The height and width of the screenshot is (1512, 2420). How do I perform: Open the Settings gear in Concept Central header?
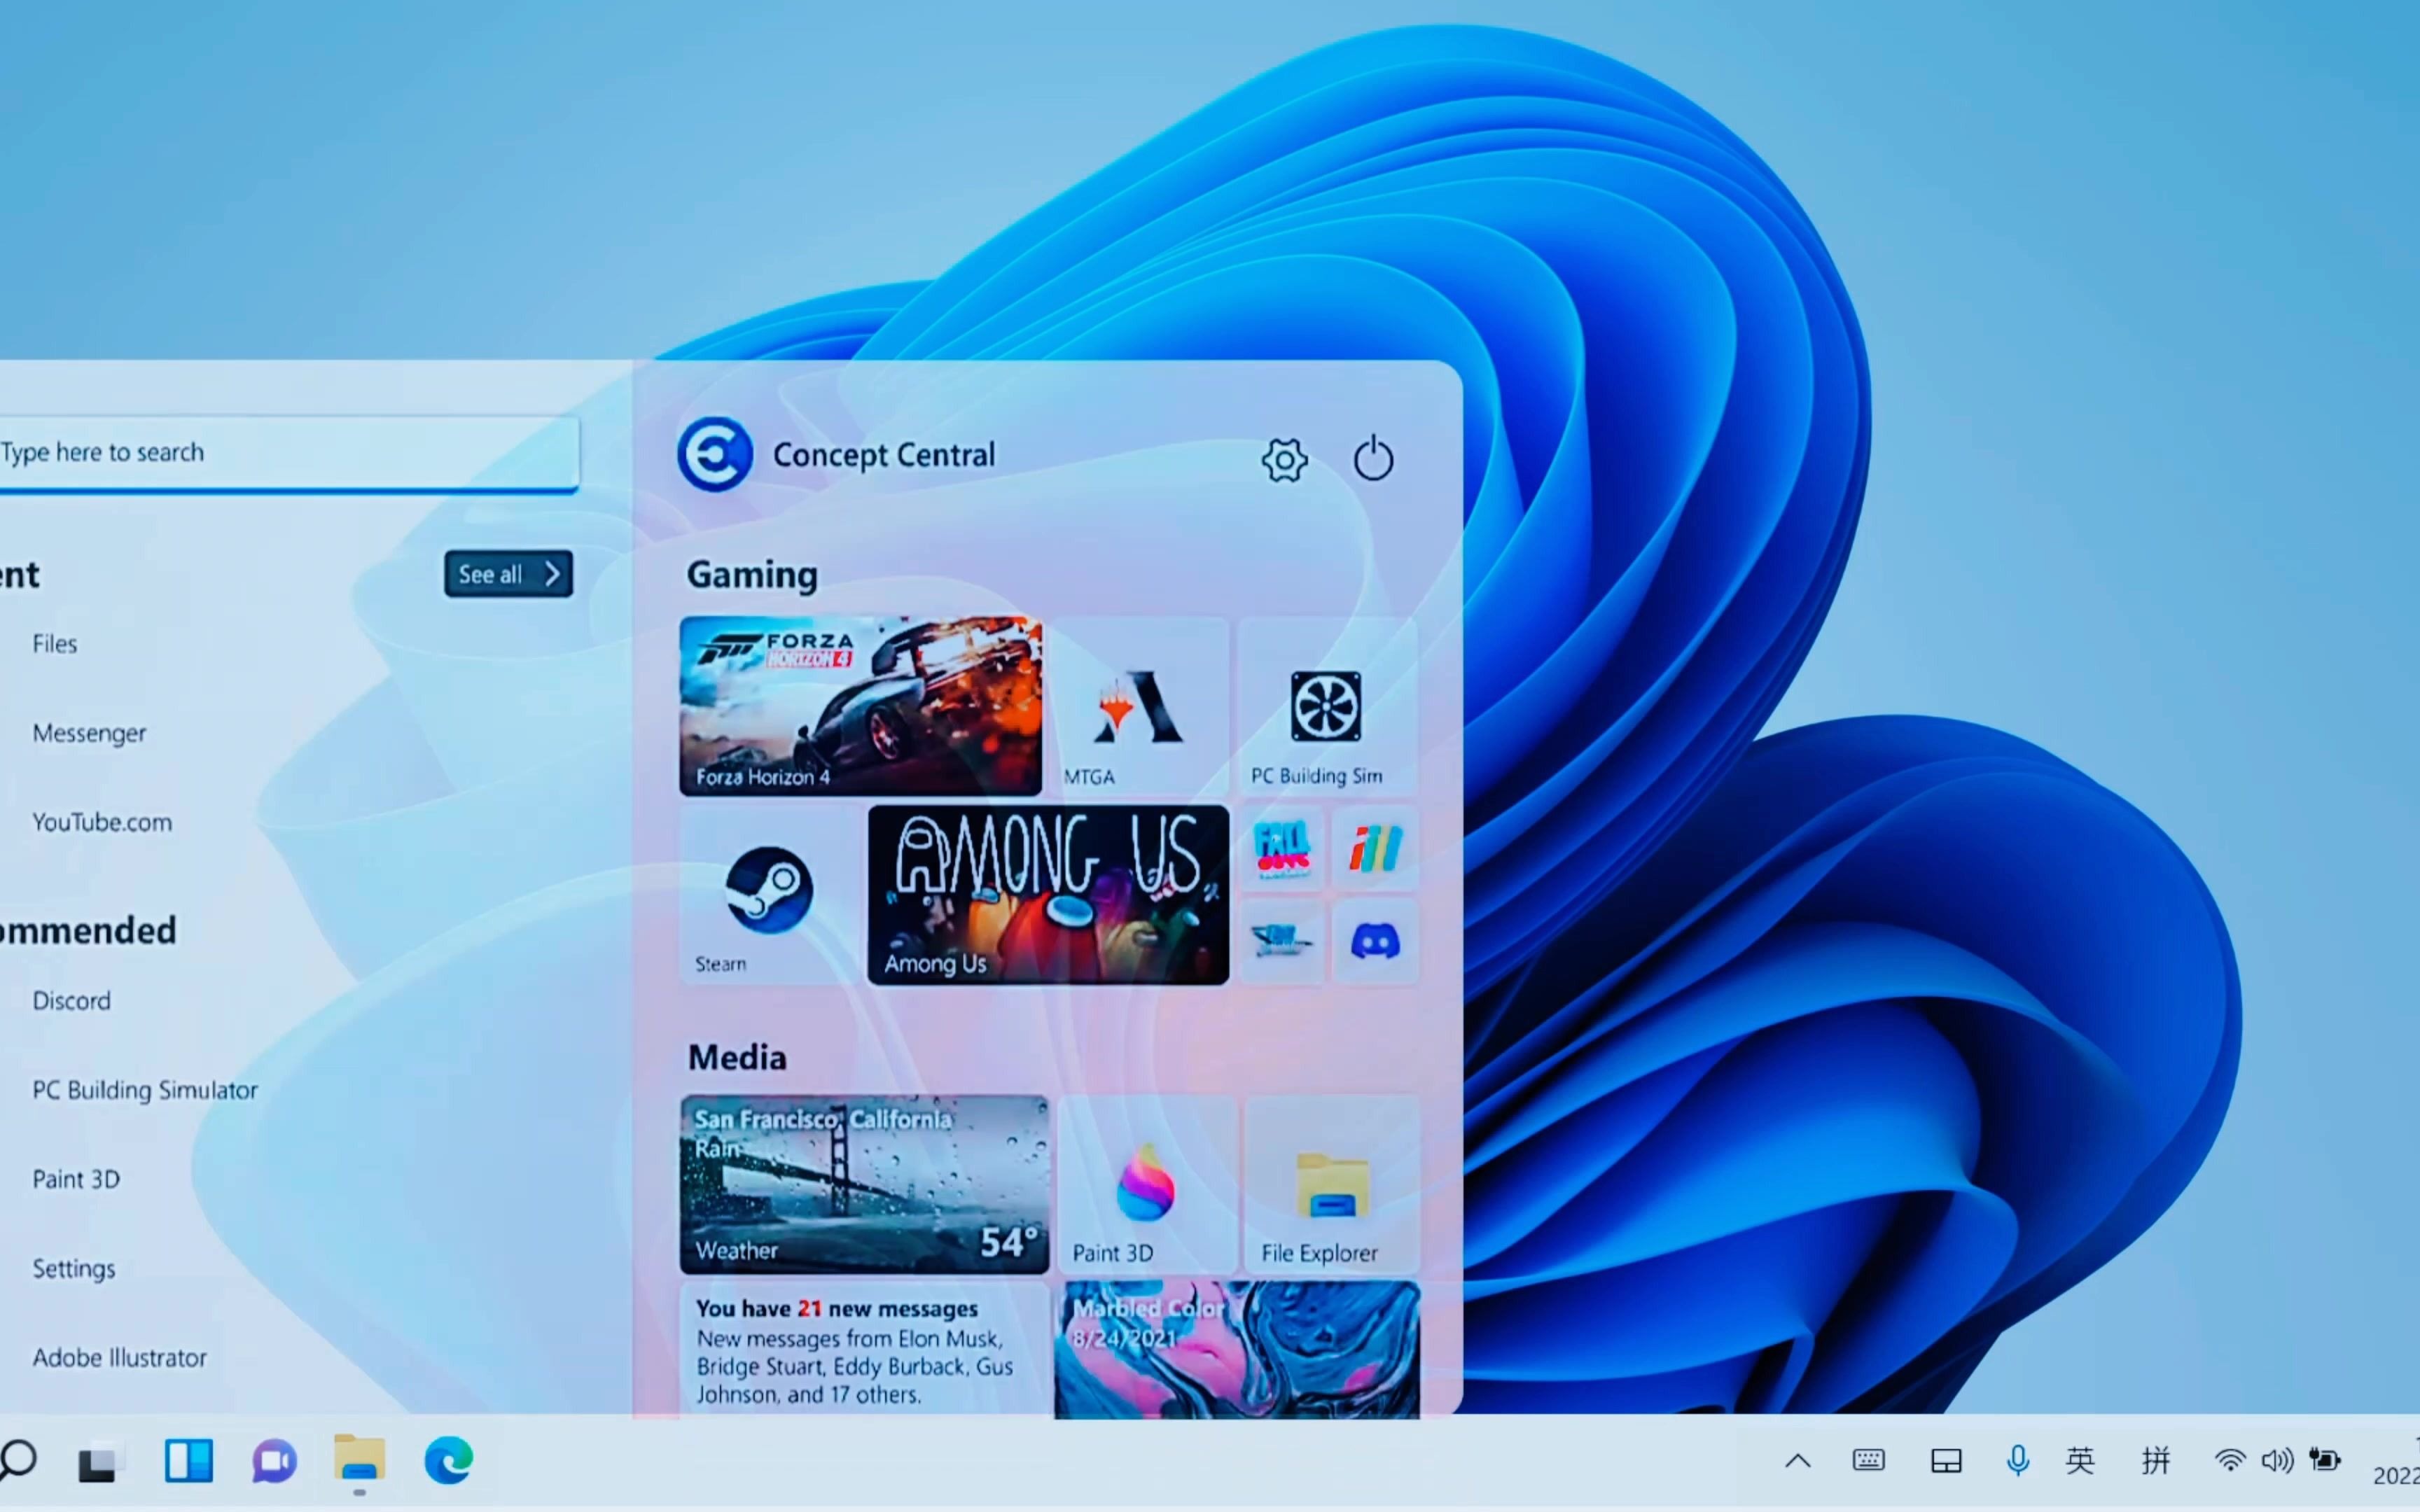(1284, 460)
